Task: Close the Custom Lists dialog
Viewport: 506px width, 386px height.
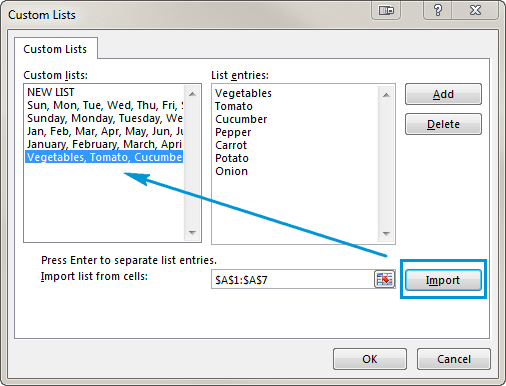Action: (x=475, y=10)
